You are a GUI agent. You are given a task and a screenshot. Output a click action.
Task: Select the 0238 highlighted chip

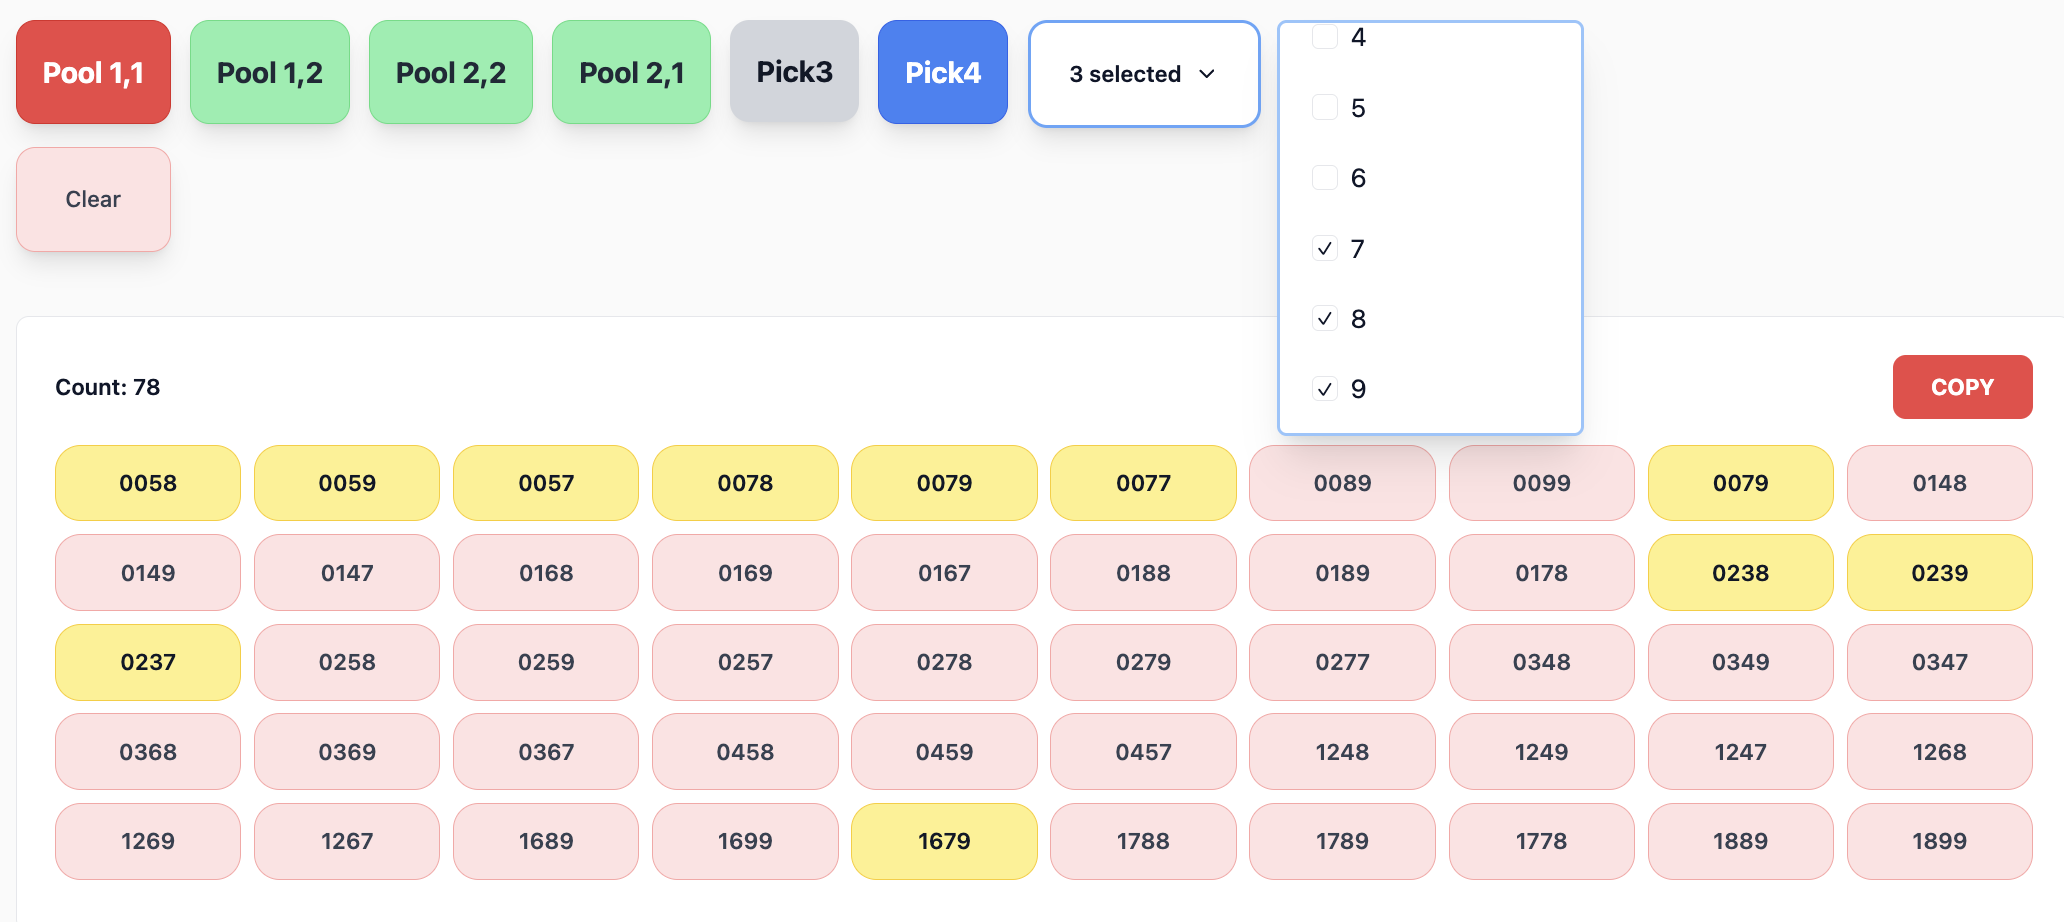(1740, 573)
